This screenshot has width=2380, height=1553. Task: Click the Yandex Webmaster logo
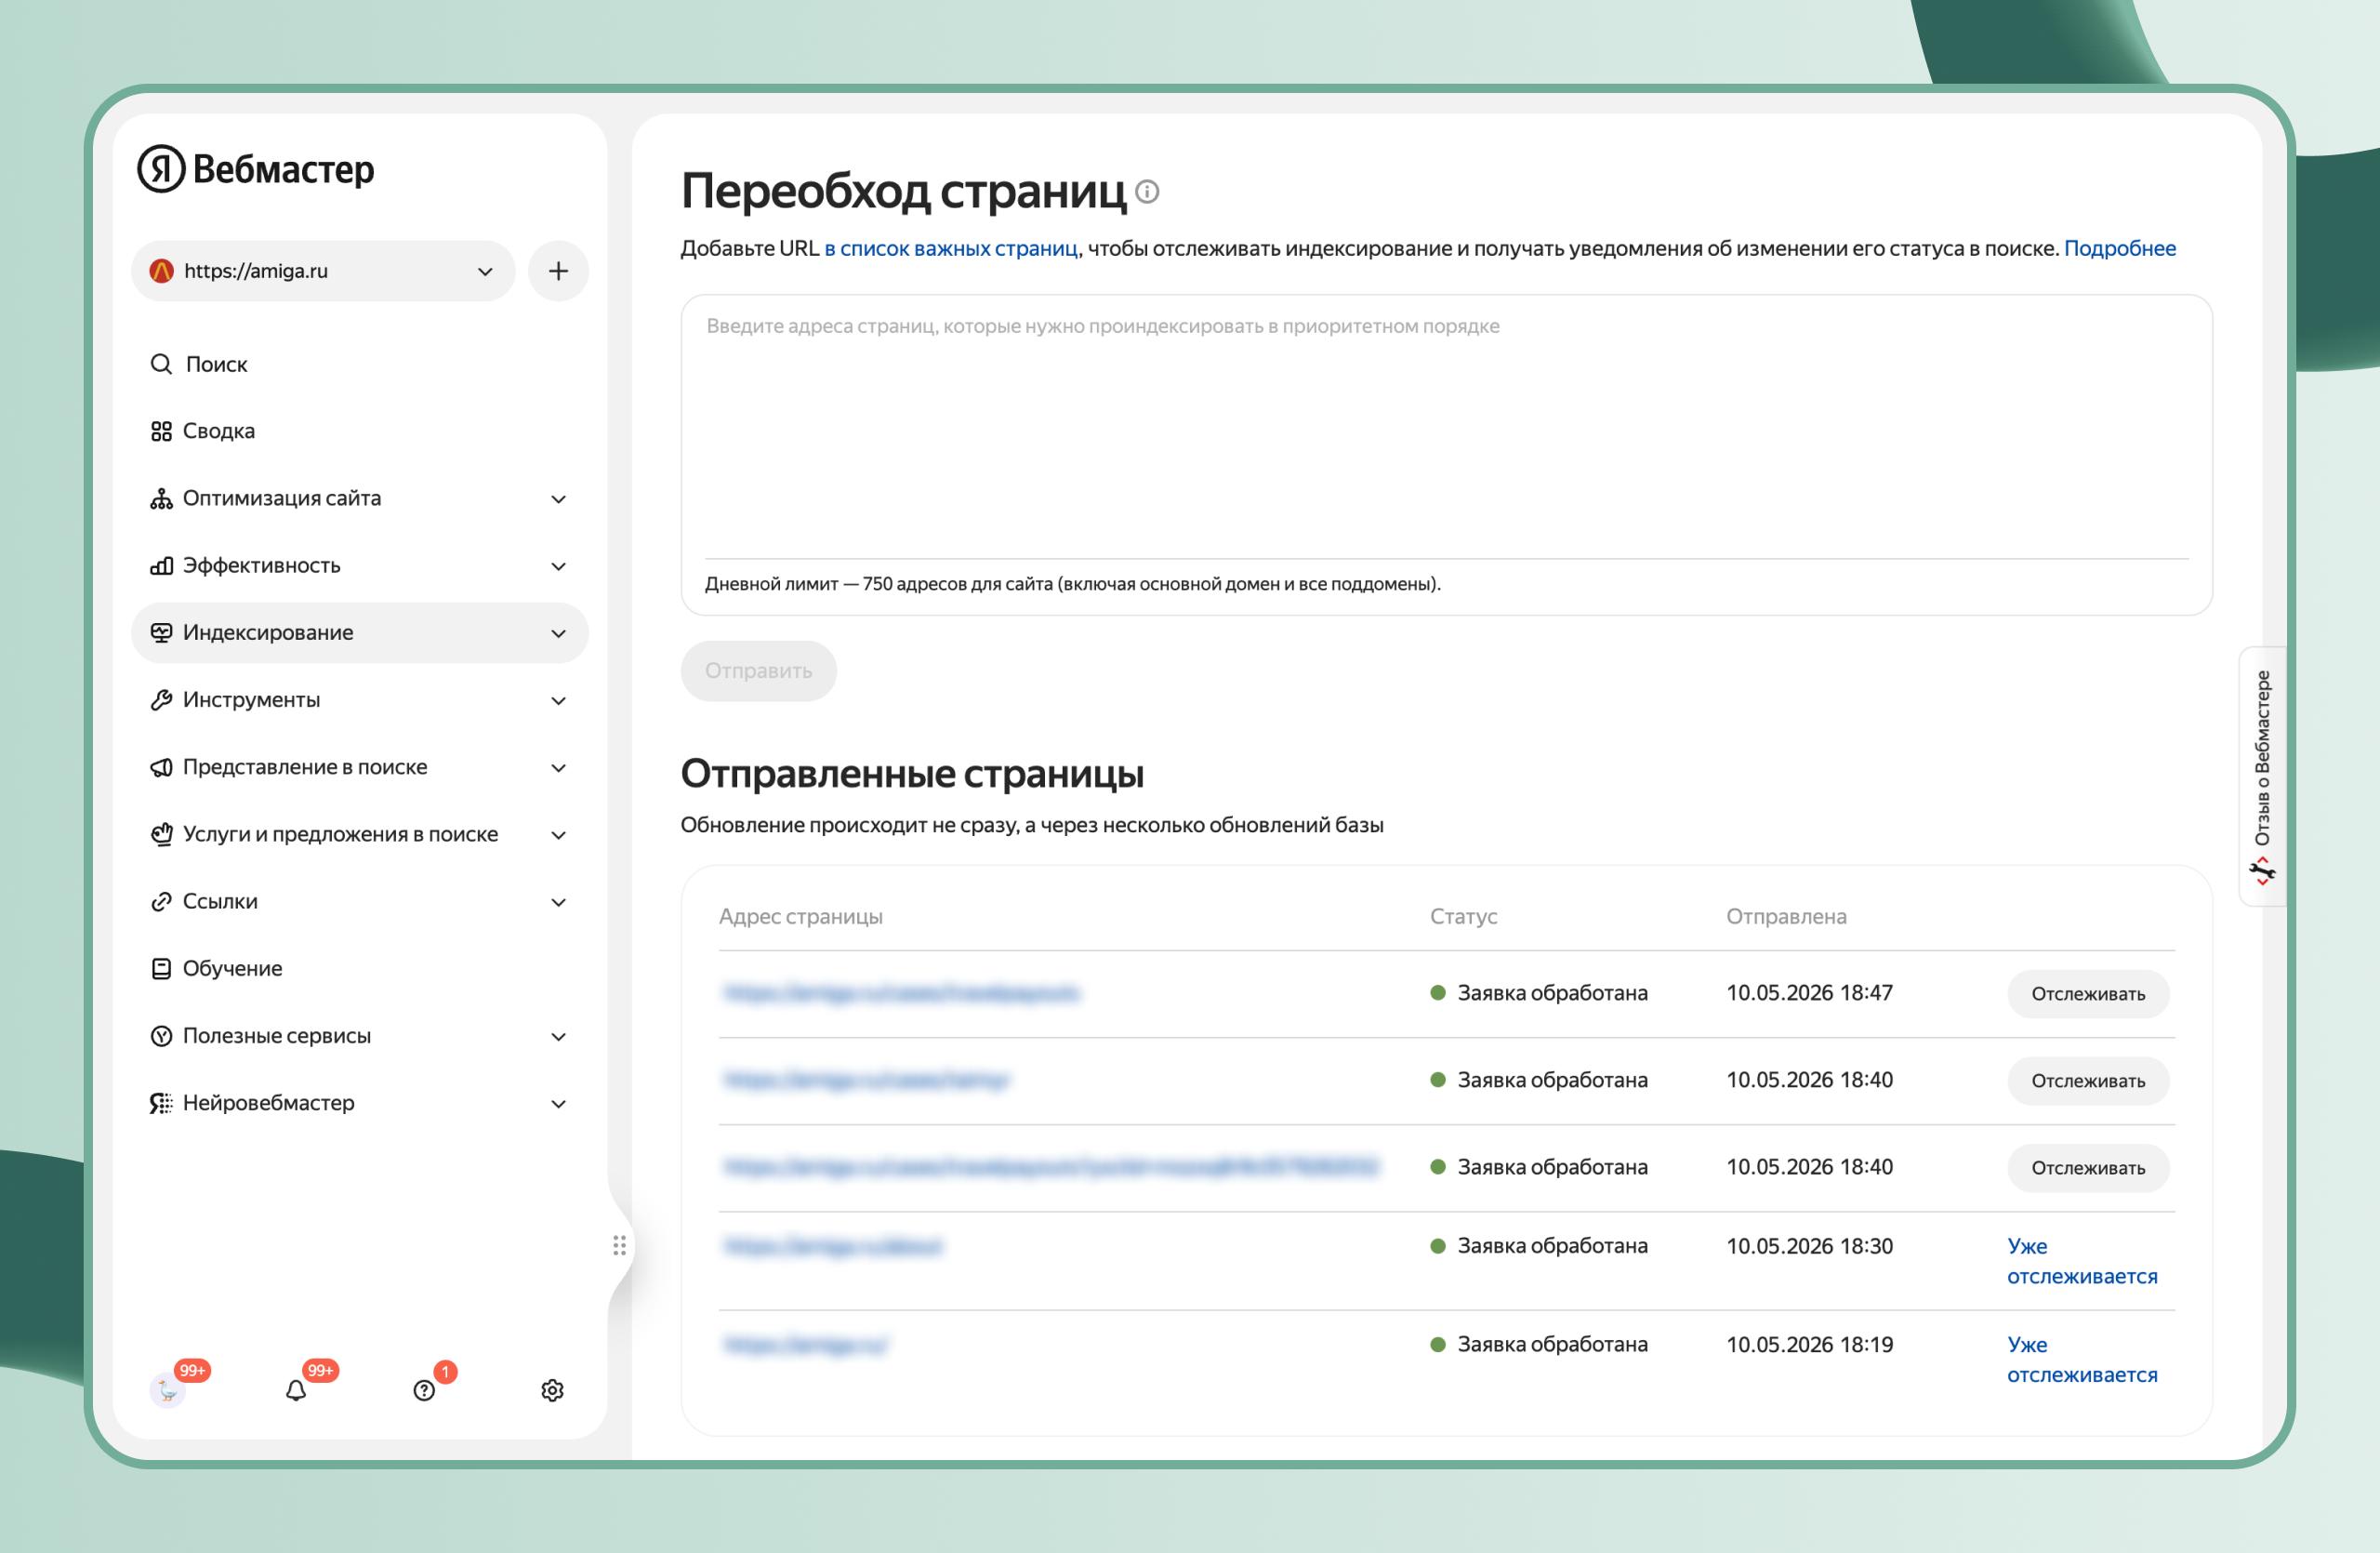(x=256, y=169)
